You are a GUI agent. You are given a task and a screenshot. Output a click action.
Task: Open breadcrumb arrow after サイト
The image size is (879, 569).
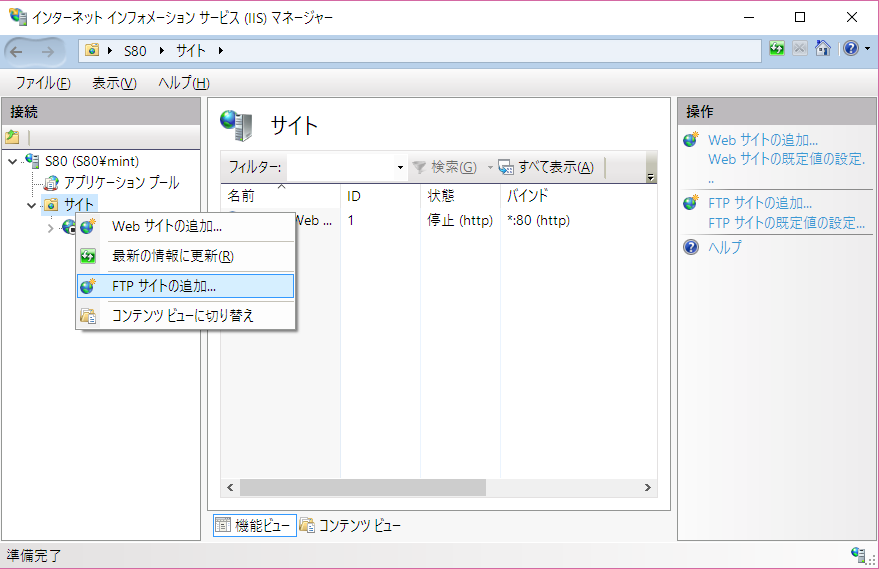(x=220, y=51)
